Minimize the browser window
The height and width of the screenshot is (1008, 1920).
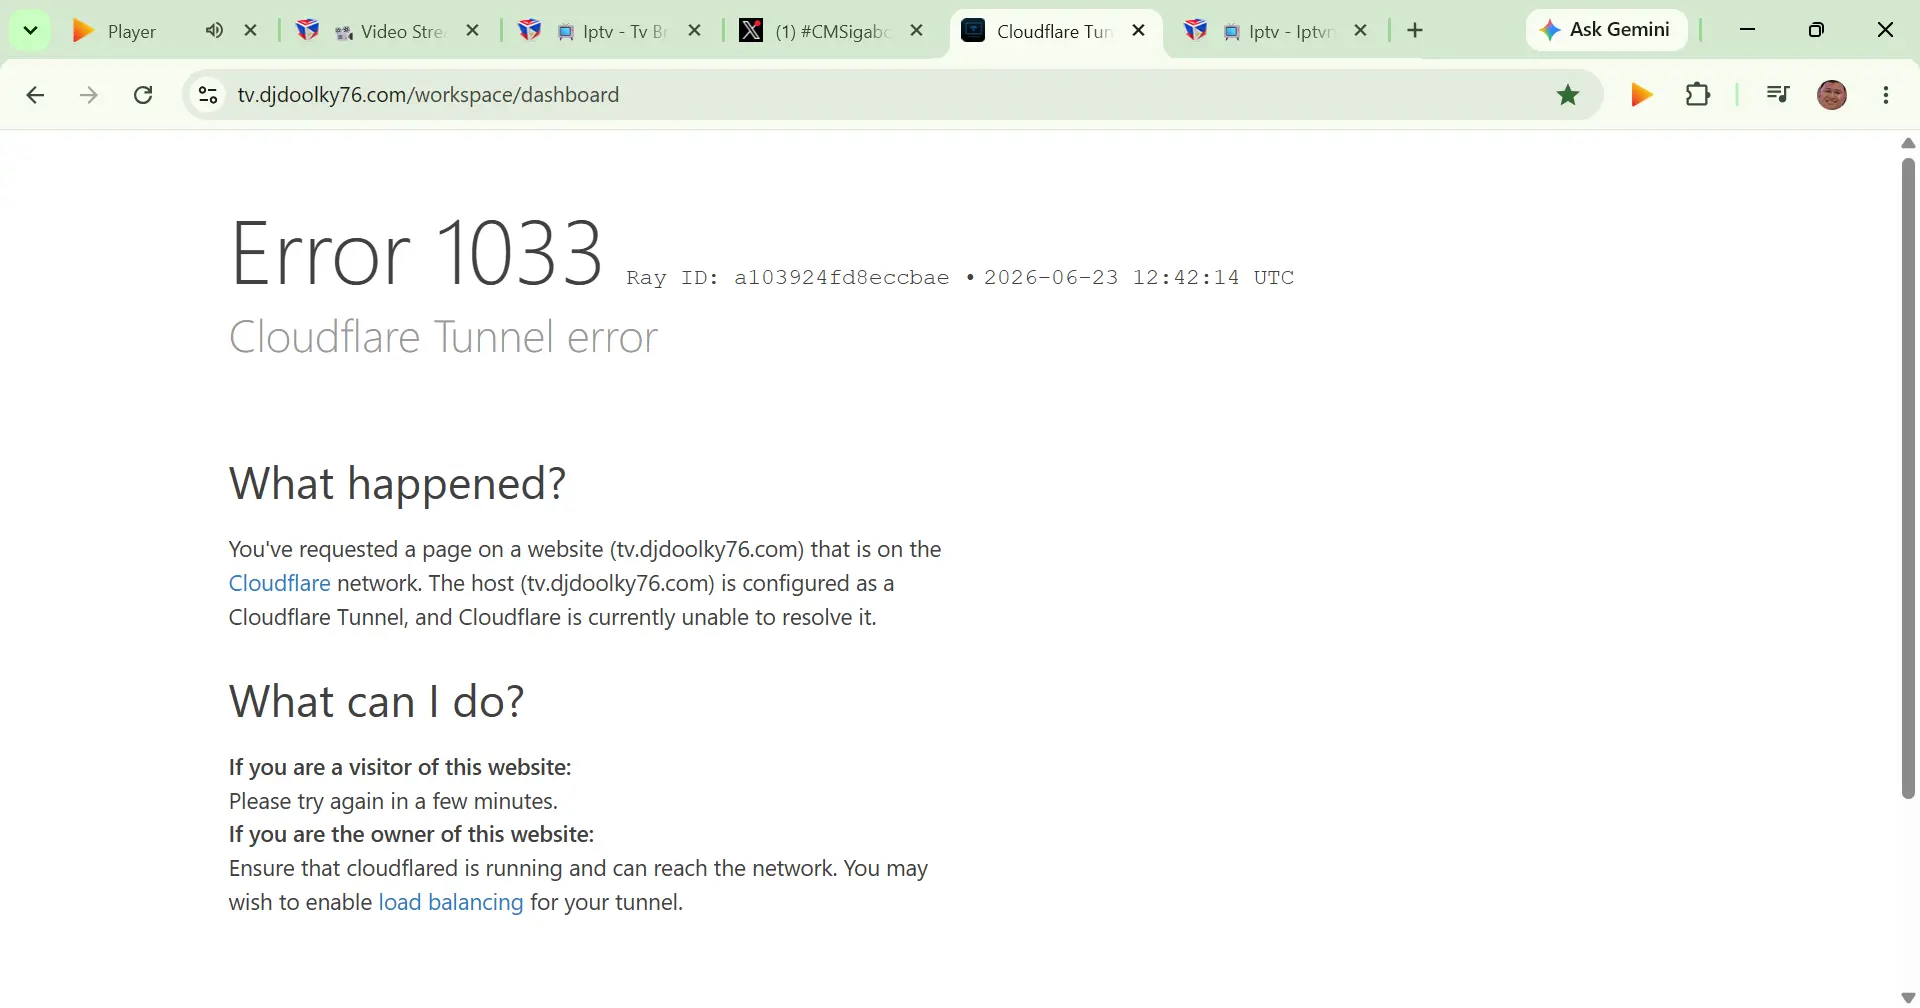[x=1748, y=30]
